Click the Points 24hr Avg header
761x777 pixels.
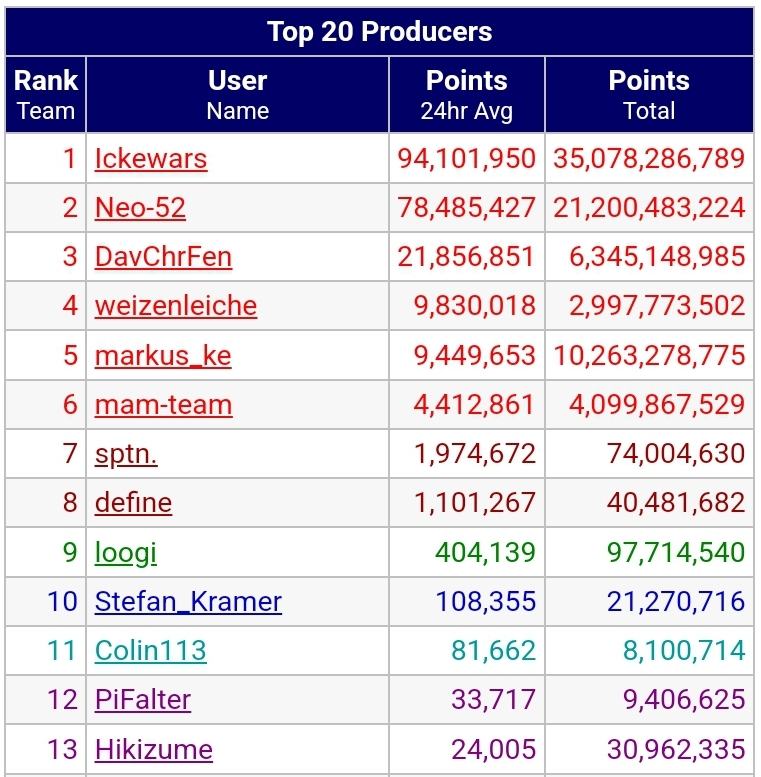[466, 95]
